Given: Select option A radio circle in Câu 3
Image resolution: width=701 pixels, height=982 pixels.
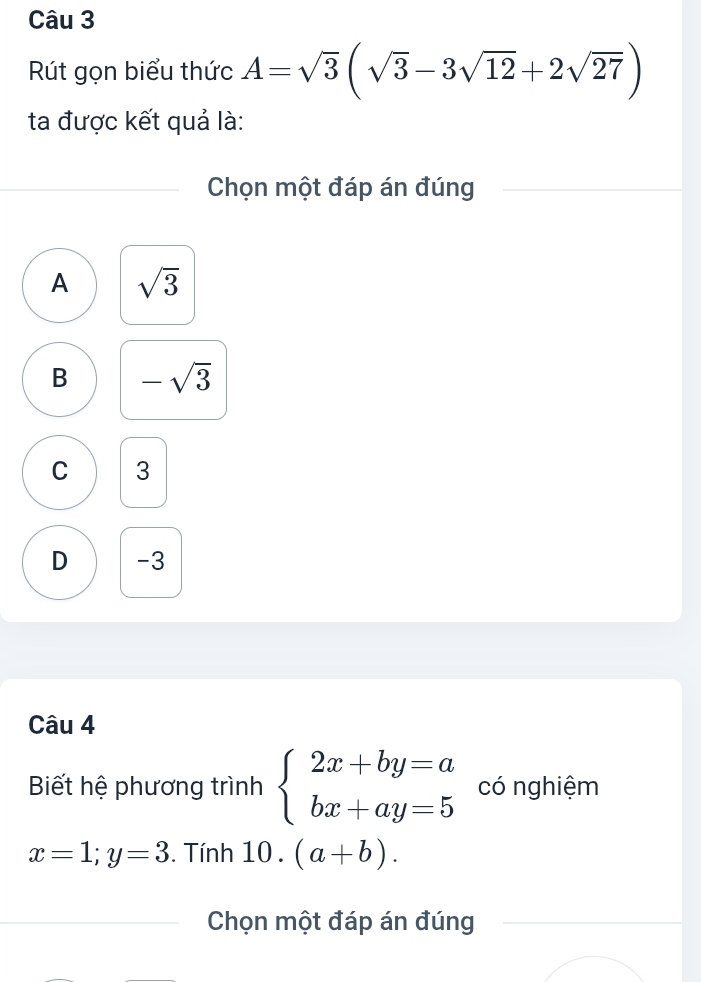Looking at the screenshot, I should [60, 285].
